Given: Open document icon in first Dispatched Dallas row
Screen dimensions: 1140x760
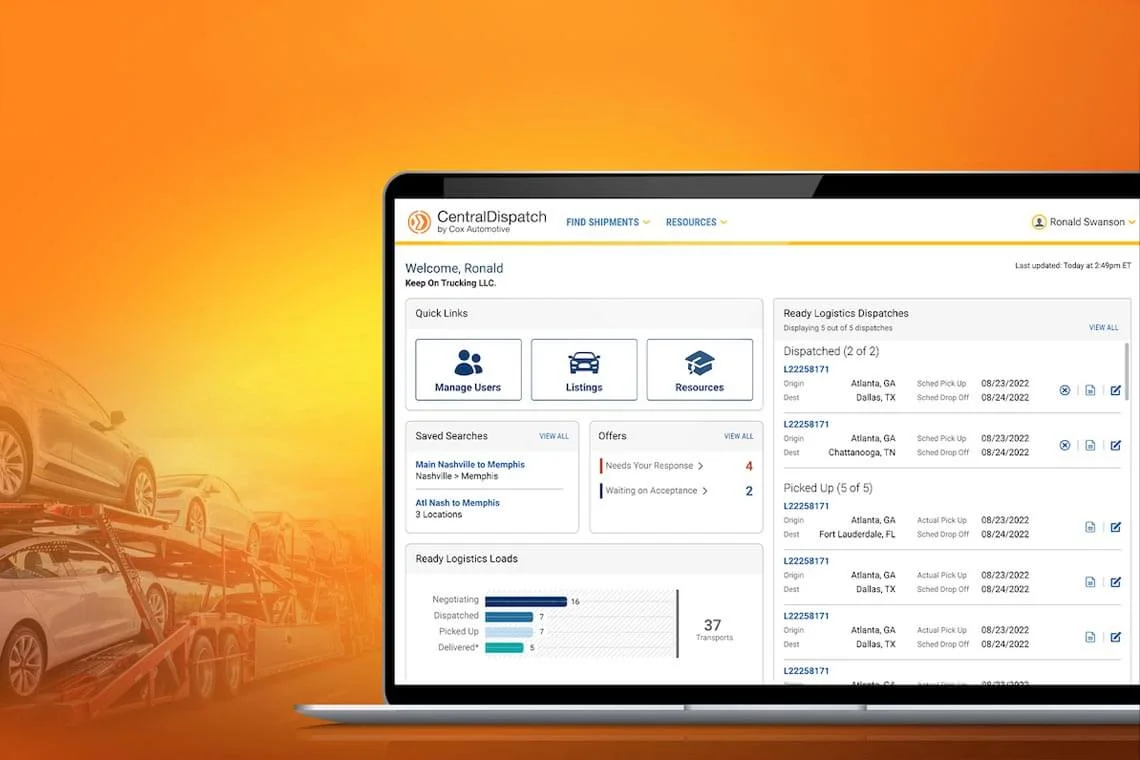Looking at the screenshot, I should coord(1090,391).
